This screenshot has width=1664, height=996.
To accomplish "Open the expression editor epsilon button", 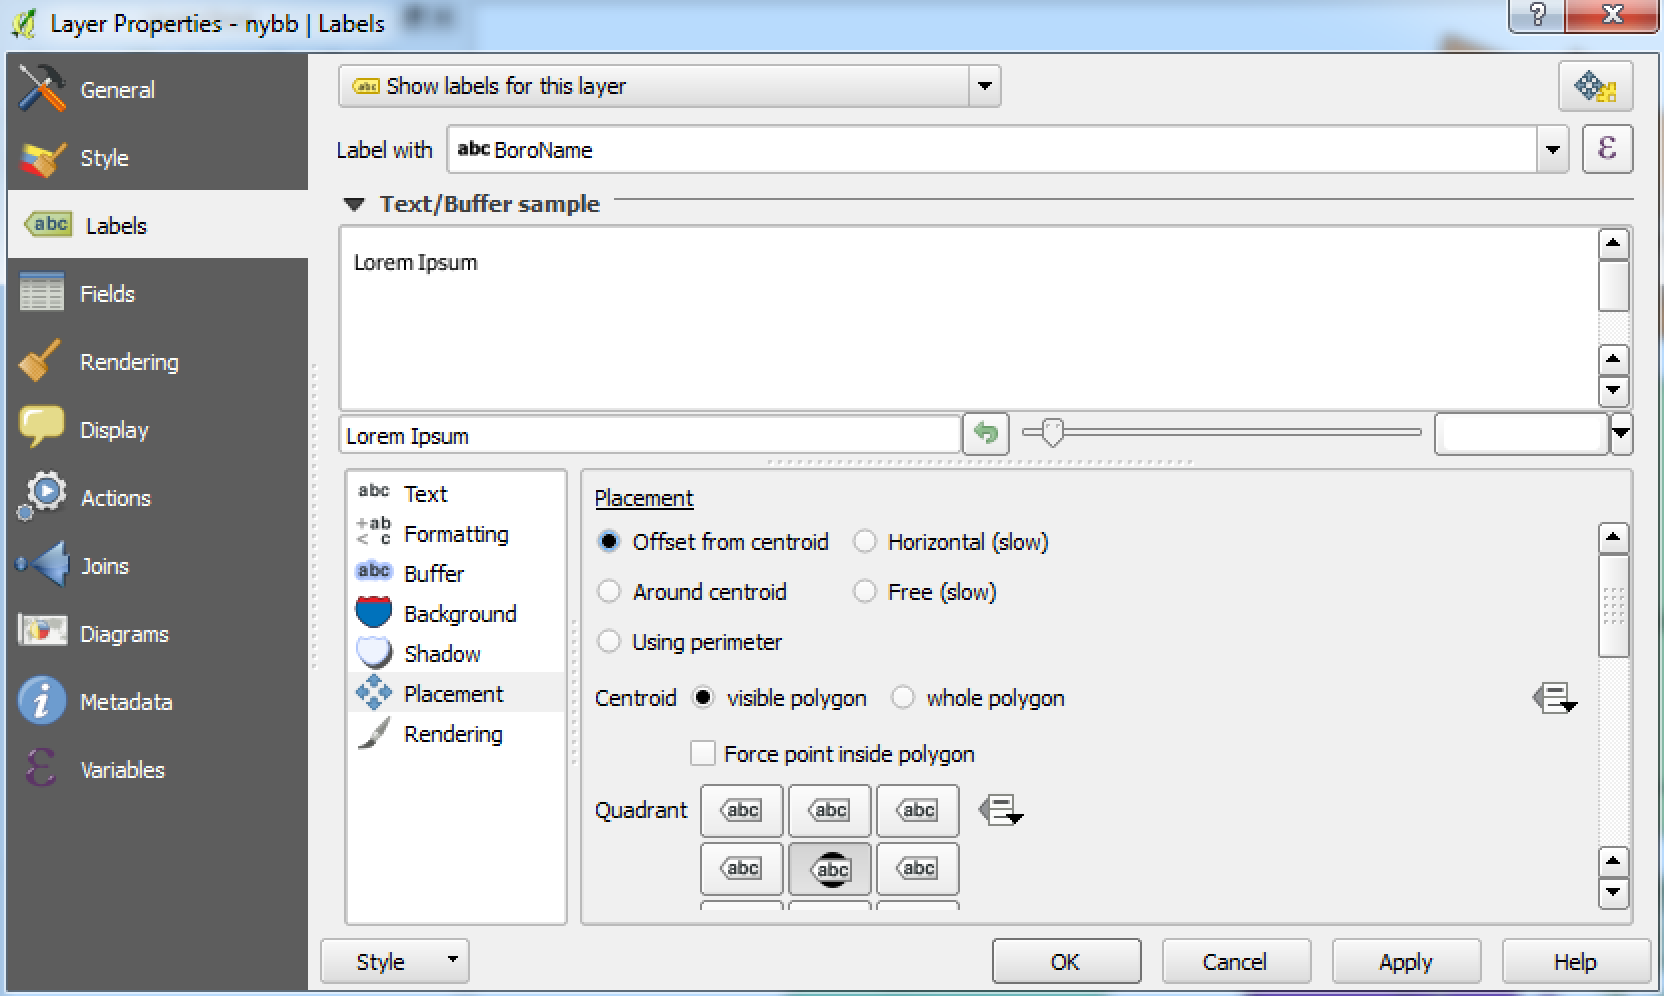I will [x=1607, y=149].
